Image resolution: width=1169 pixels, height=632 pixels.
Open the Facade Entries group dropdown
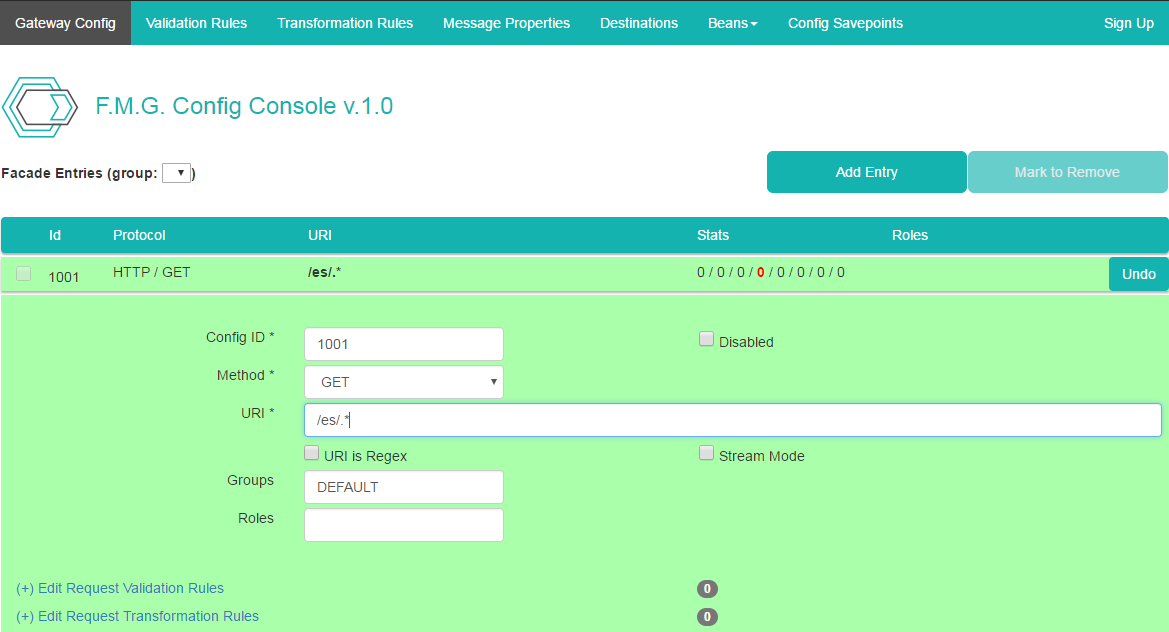176,173
